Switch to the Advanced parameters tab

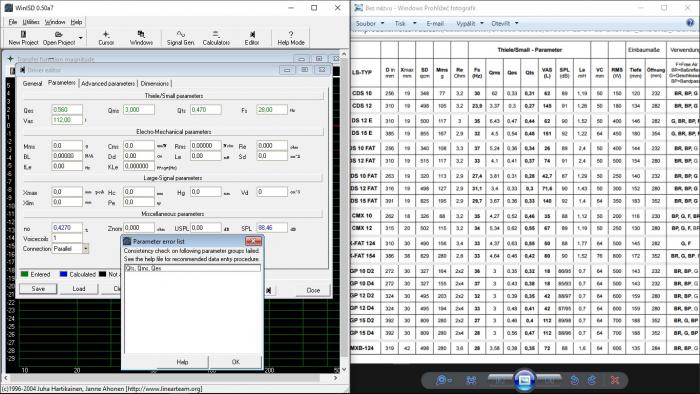108,83
